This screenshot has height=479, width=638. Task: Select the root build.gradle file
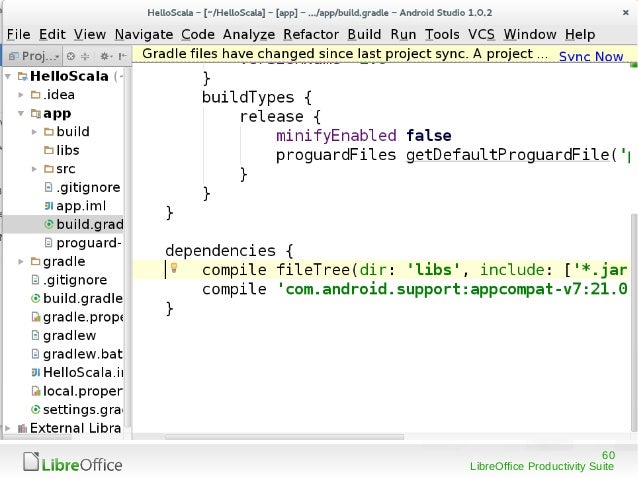83,298
